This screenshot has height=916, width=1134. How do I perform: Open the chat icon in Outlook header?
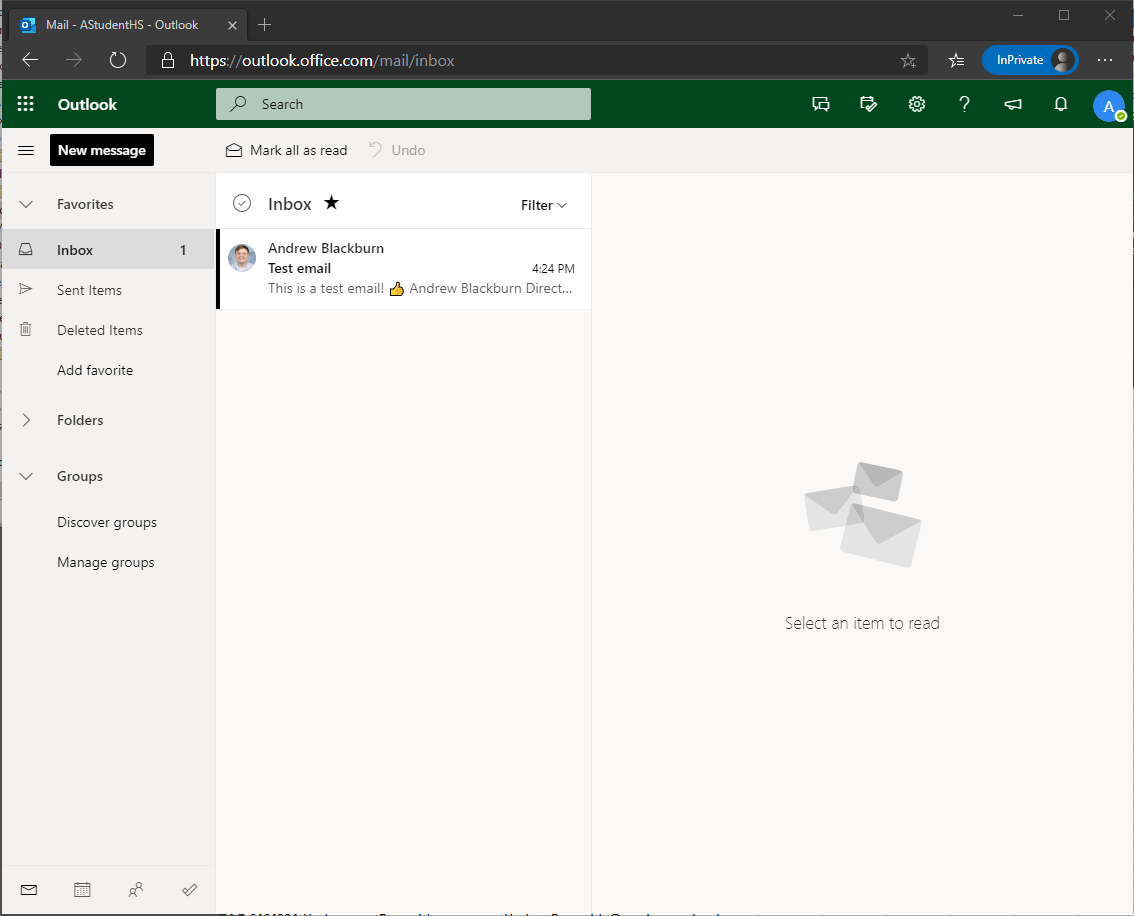coord(821,104)
